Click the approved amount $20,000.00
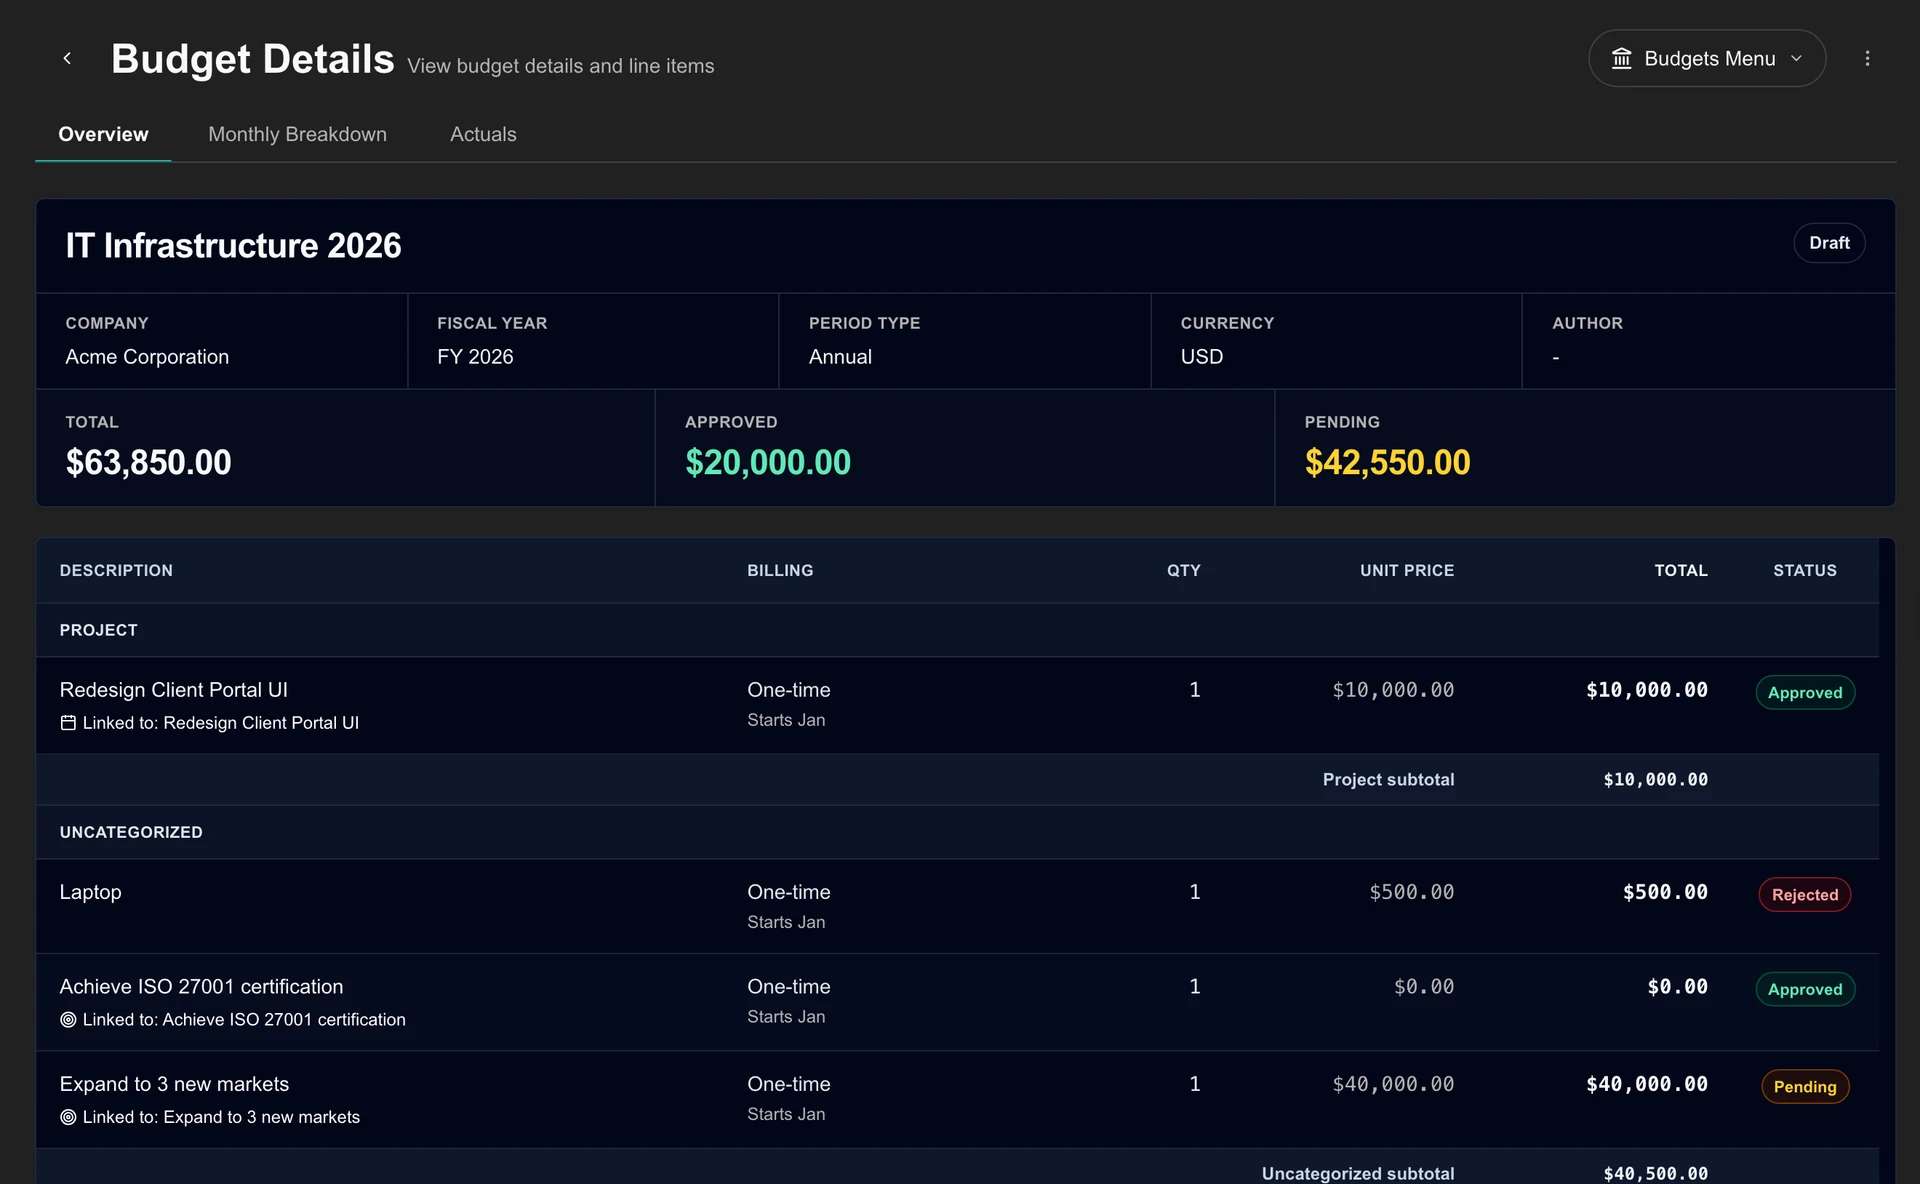 [x=767, y=462]
